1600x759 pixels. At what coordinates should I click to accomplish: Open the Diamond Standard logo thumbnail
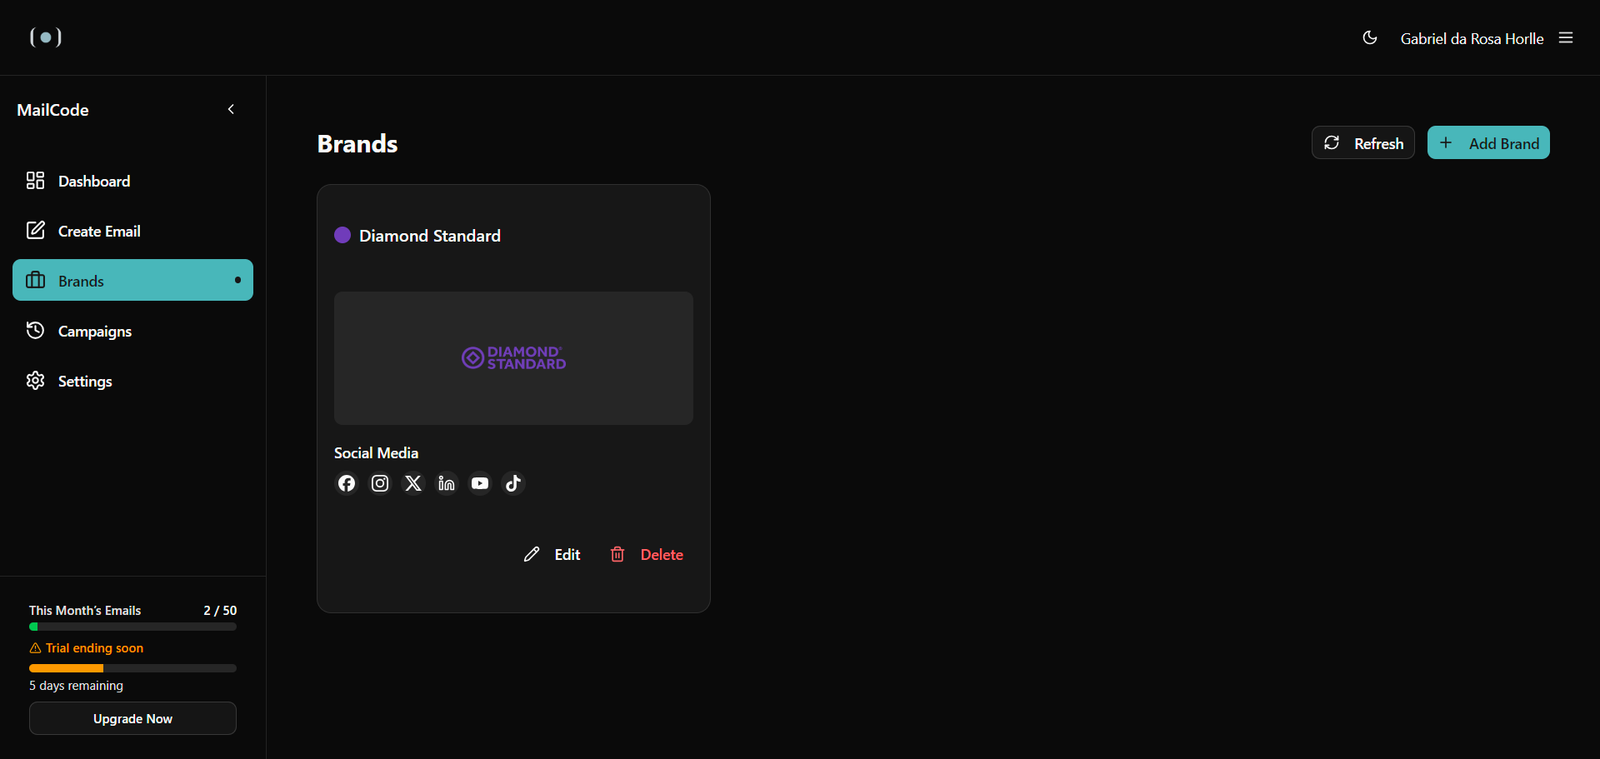click(513, 358)
